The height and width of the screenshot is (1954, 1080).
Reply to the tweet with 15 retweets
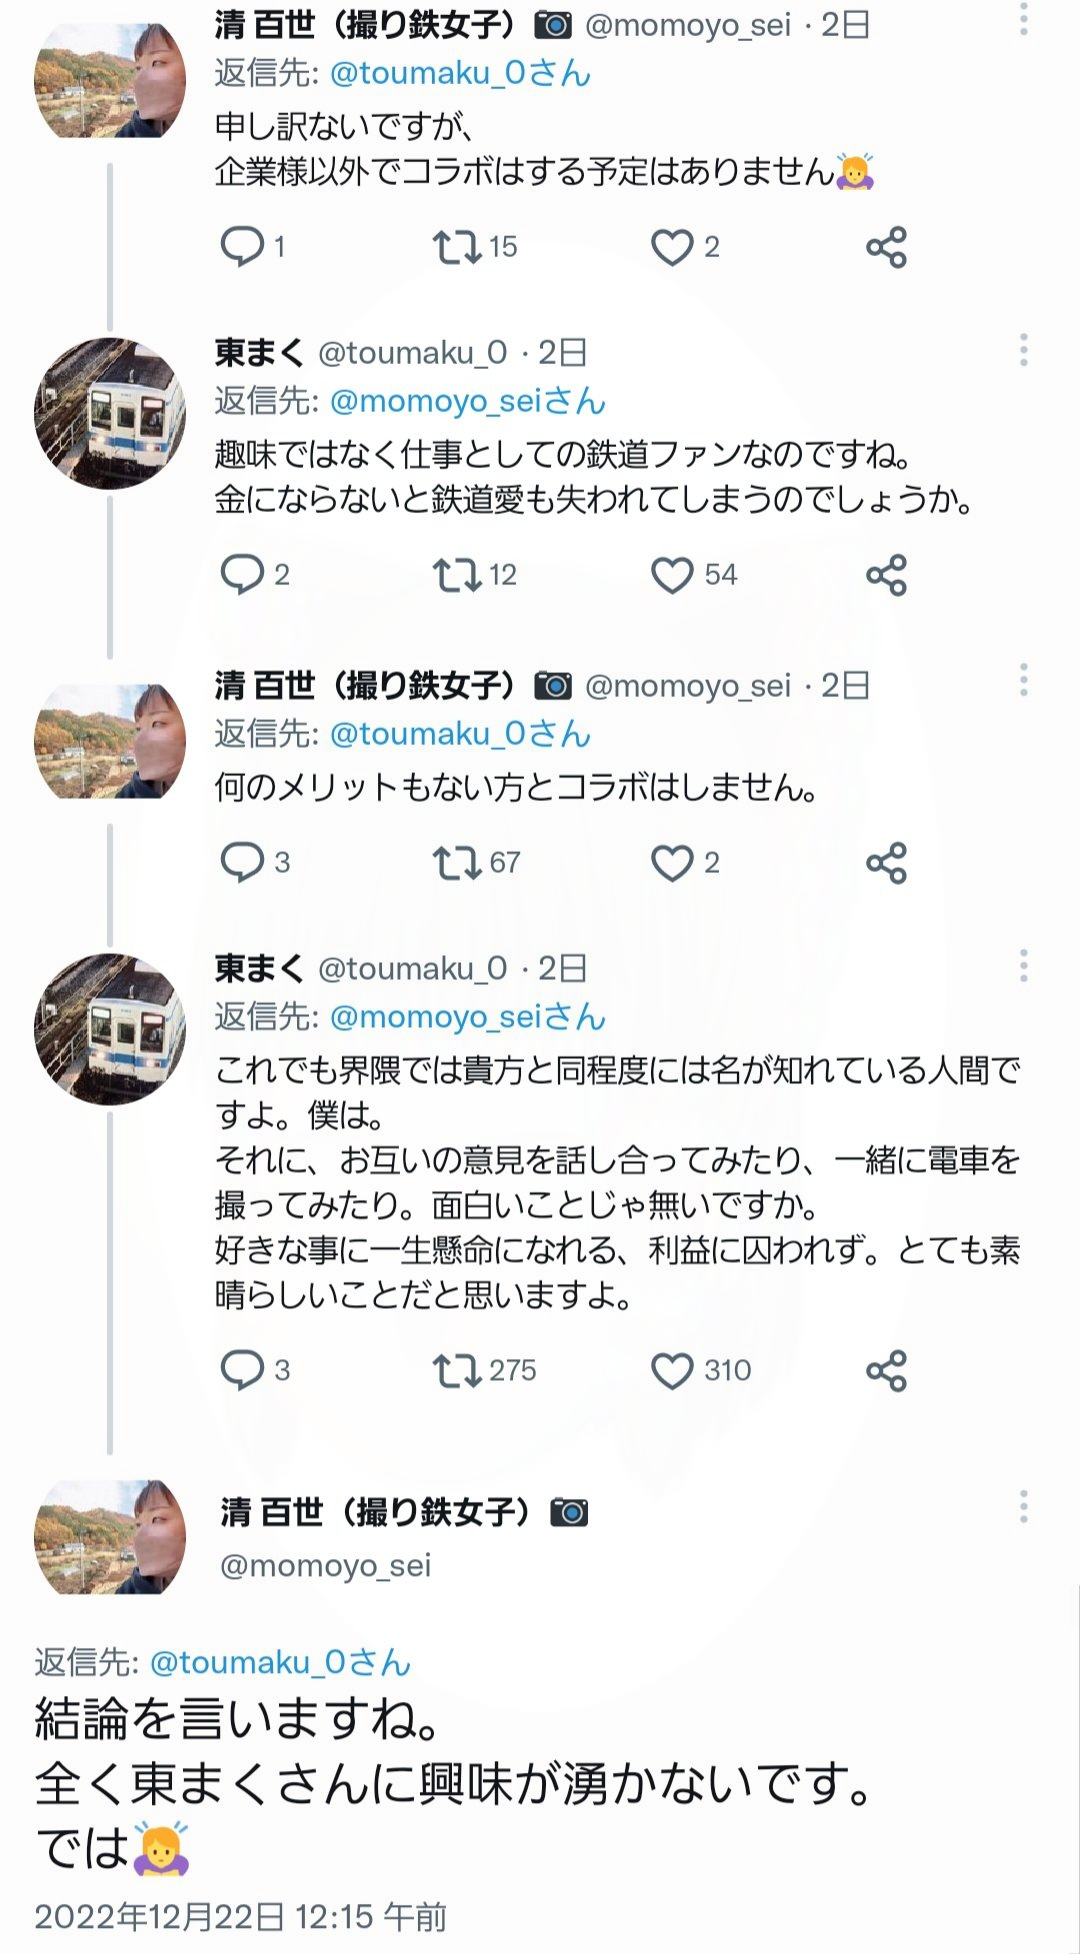tap(243, 246)
